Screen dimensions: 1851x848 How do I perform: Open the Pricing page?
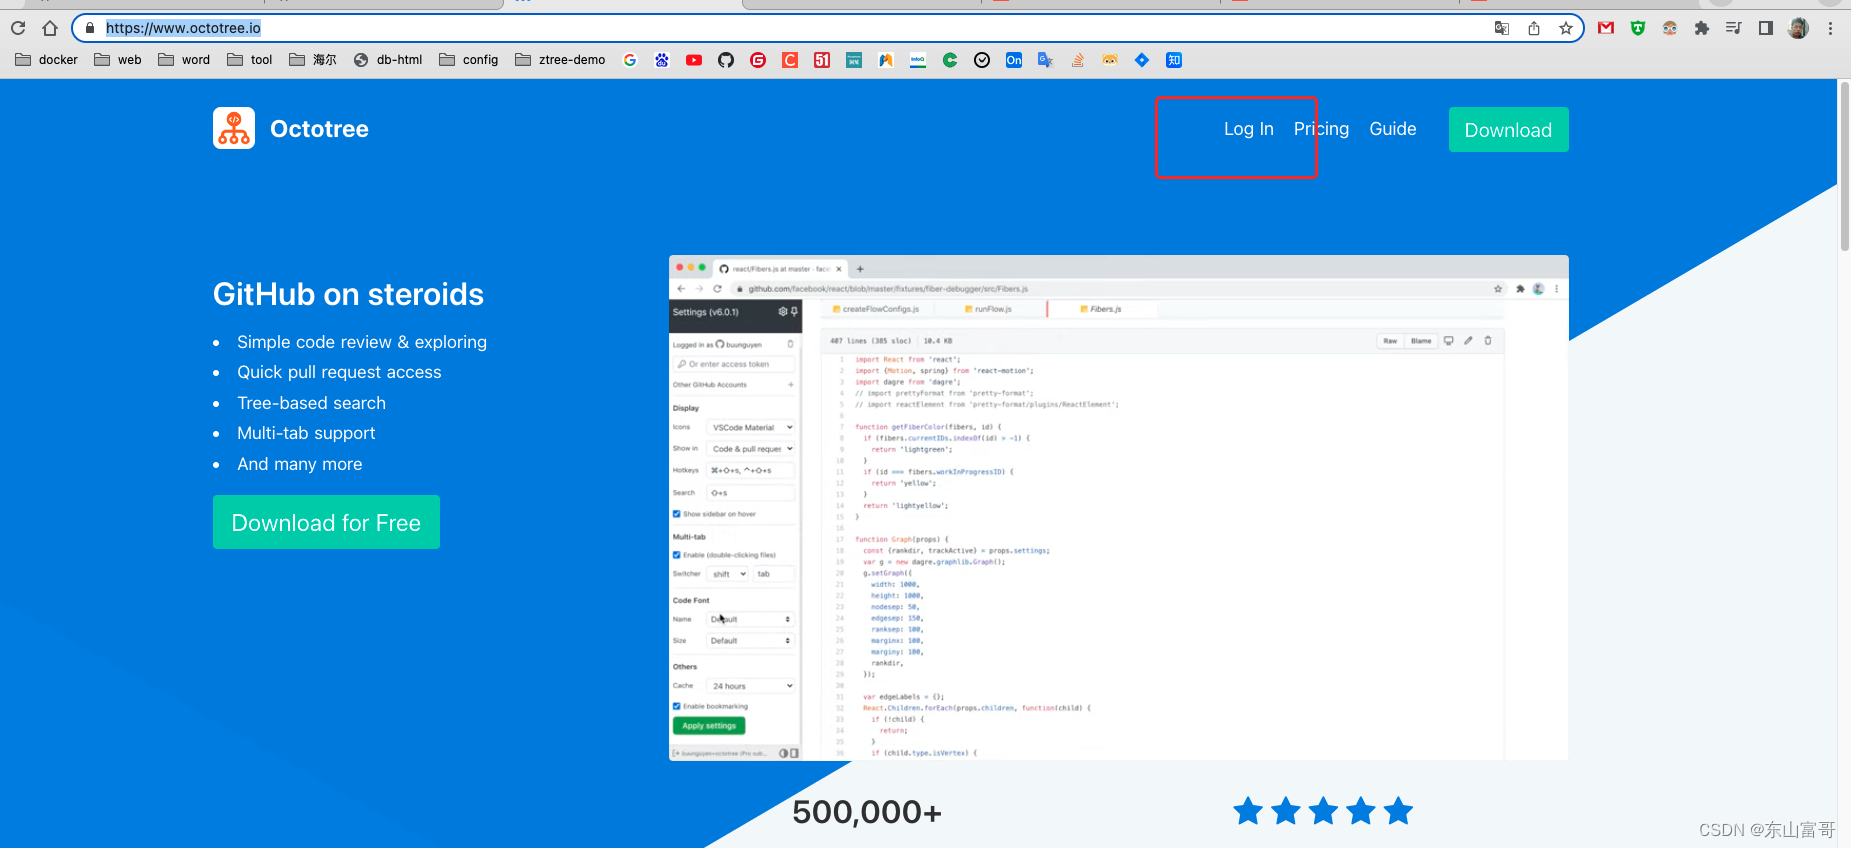pyautogui.click(x=1321, y=129)
